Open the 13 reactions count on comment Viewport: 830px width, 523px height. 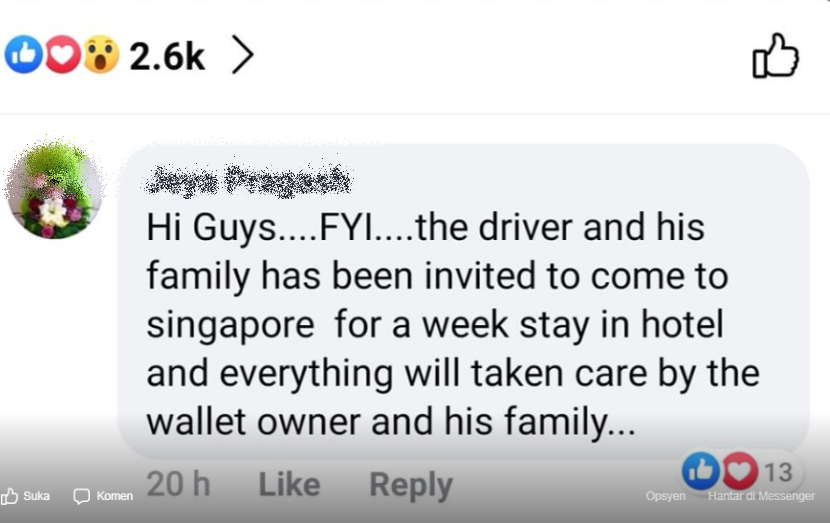778,473
